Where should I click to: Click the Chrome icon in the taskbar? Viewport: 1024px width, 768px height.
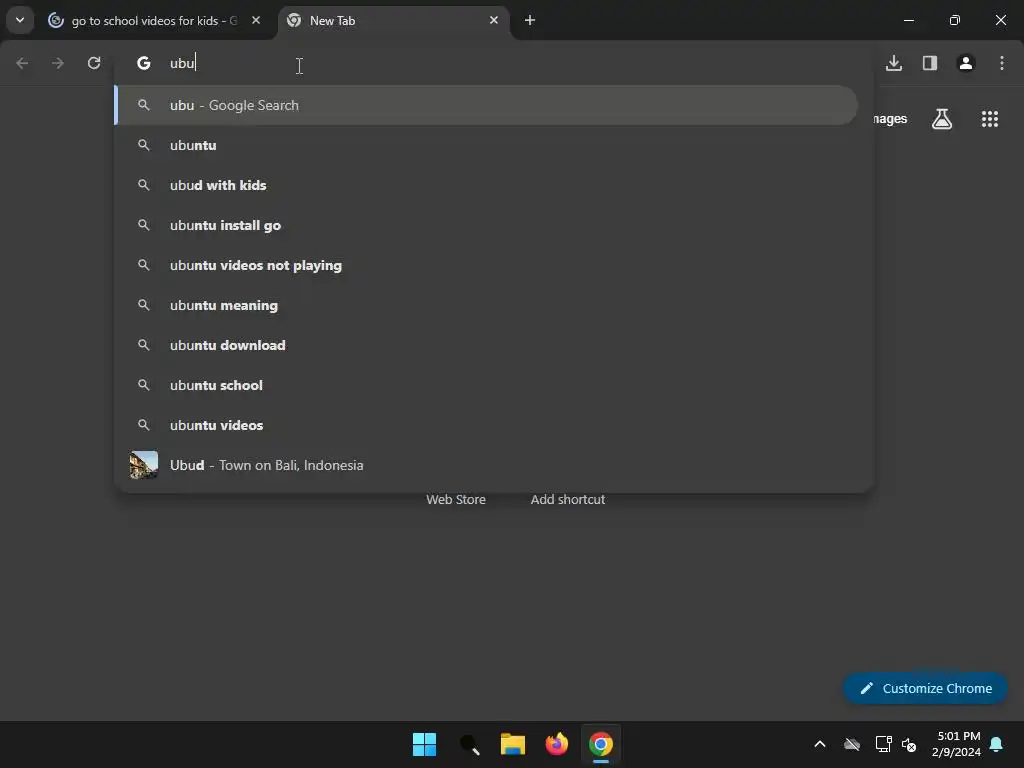coord(601,744)
